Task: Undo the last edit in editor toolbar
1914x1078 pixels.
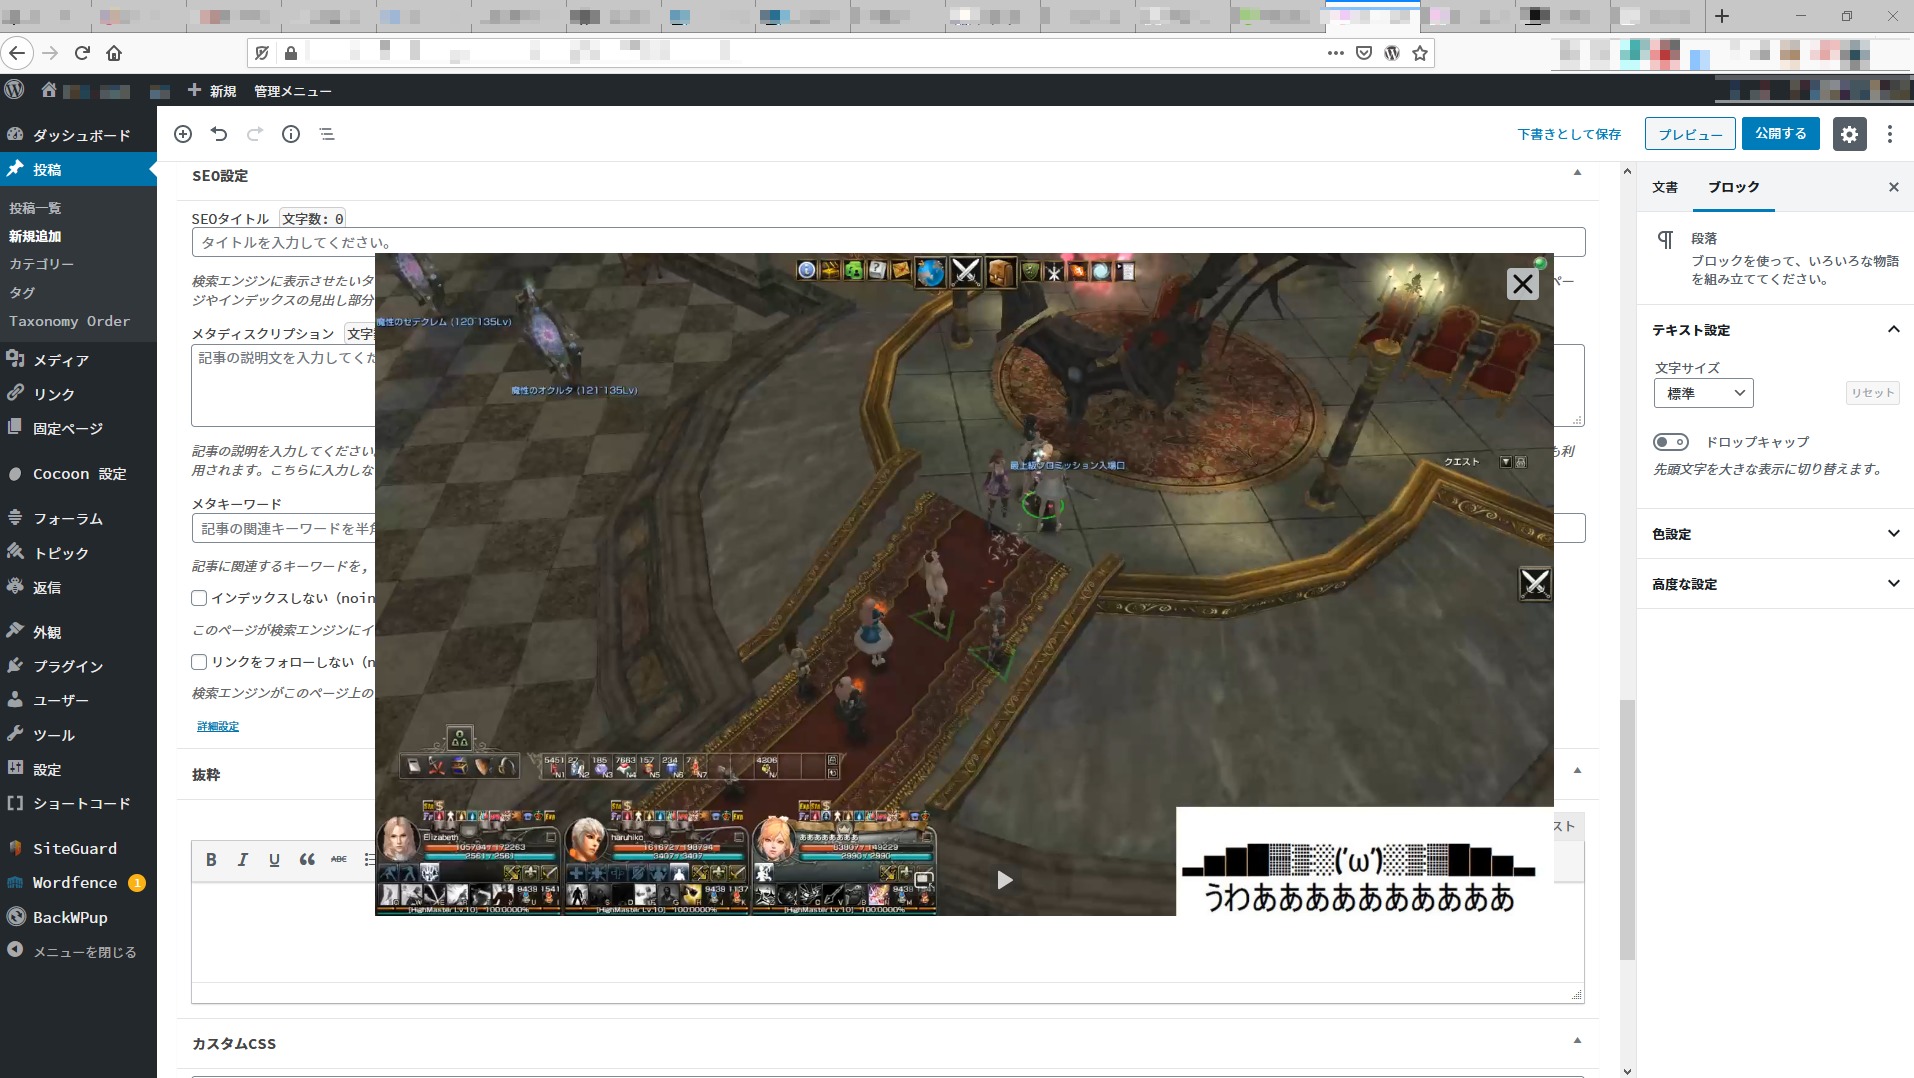Action: tap(219, 134)
